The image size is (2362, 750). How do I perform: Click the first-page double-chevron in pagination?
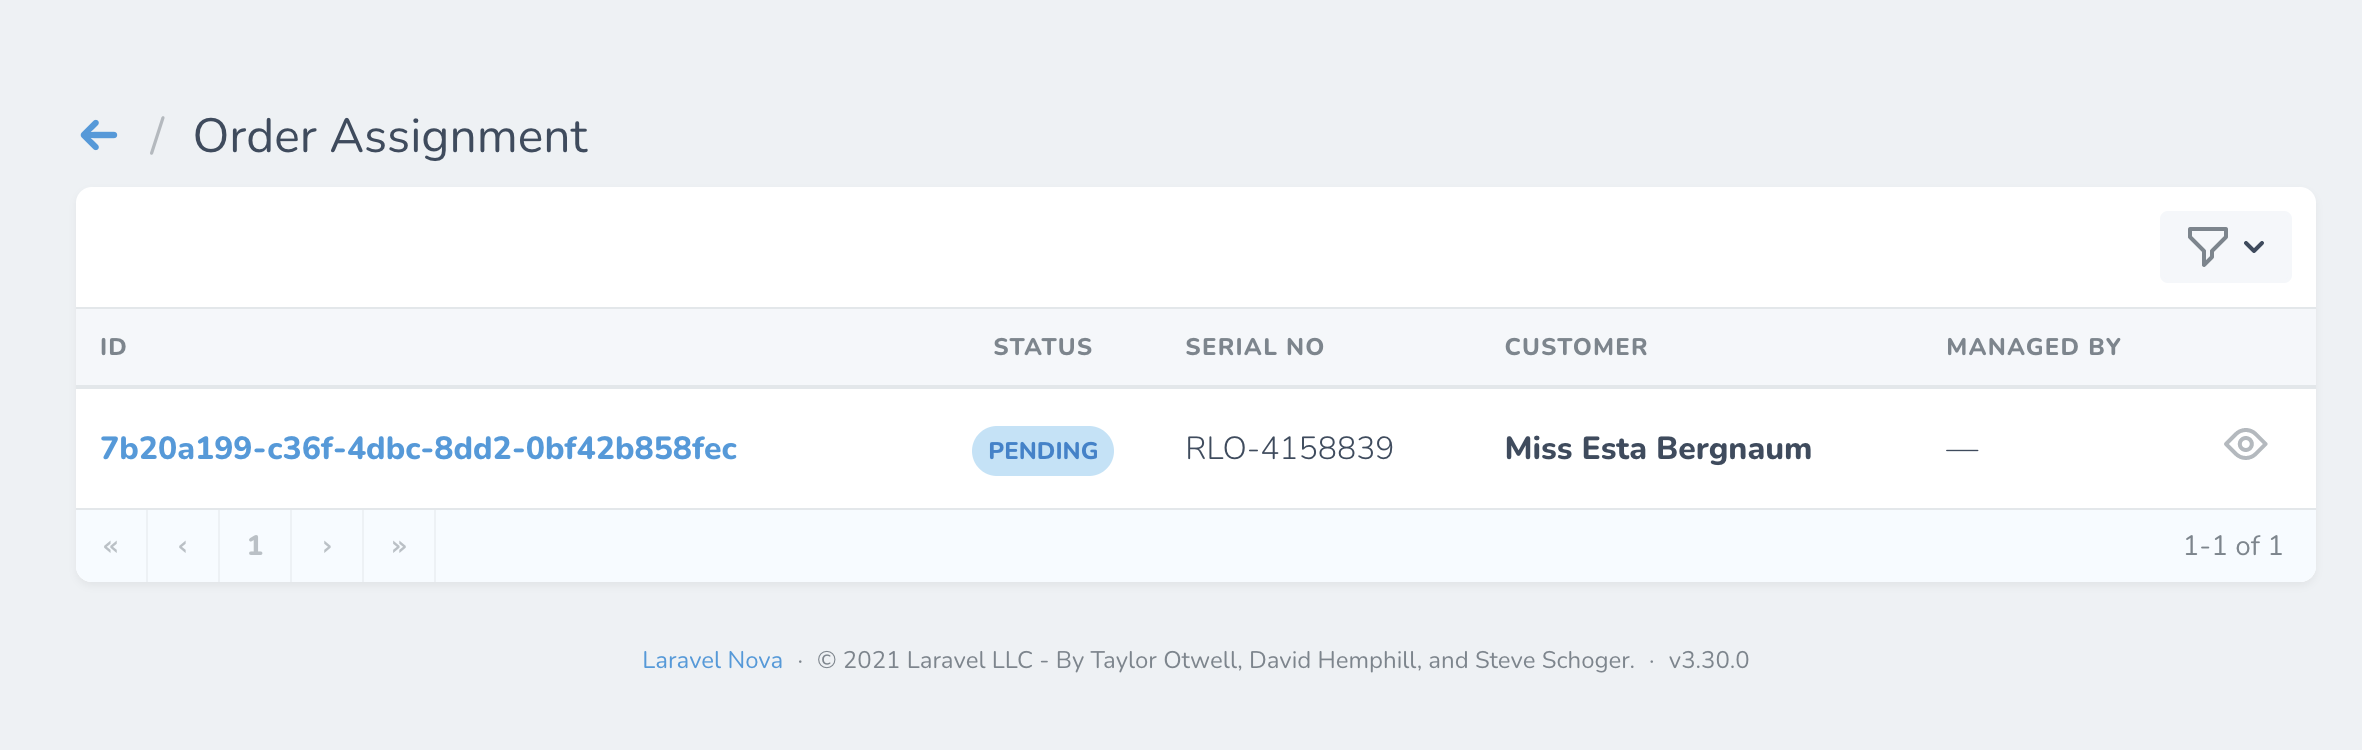pyautogui.click(x=111, y=545)
